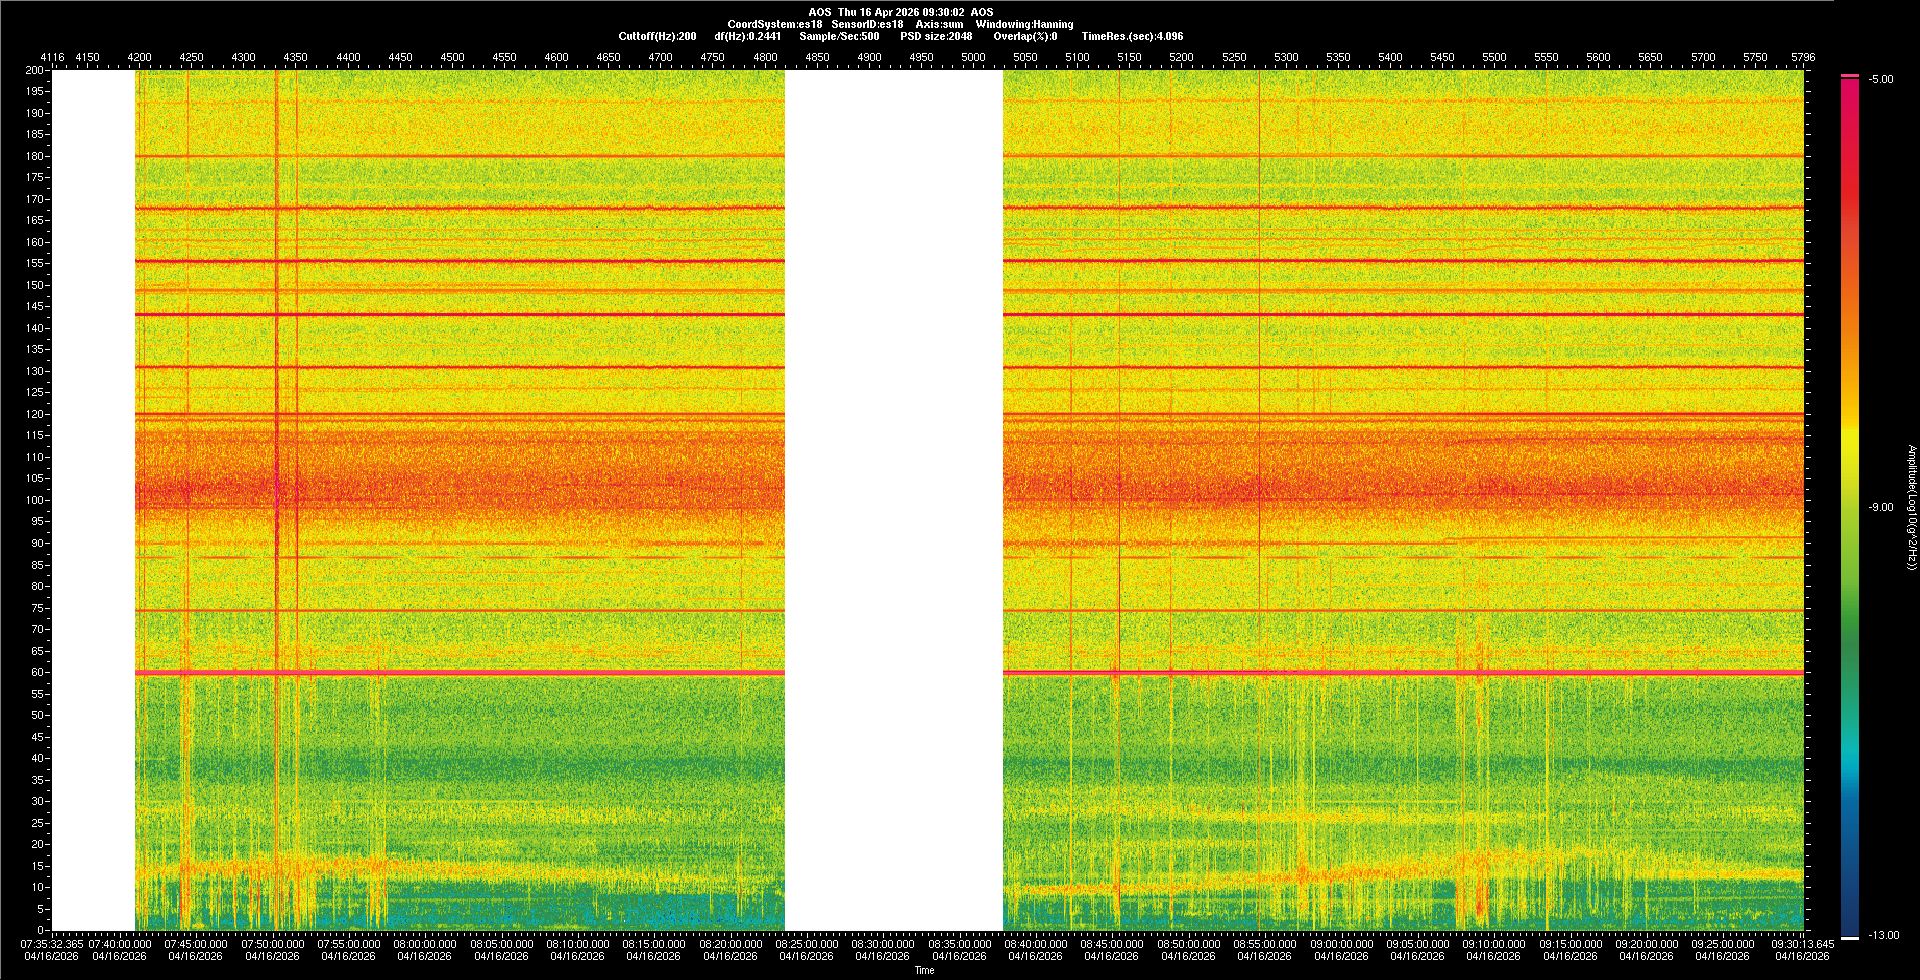Click the 09:30:13.645 end time label
The height and width of the screenshot is (980, 1920).
point(1801,944)
